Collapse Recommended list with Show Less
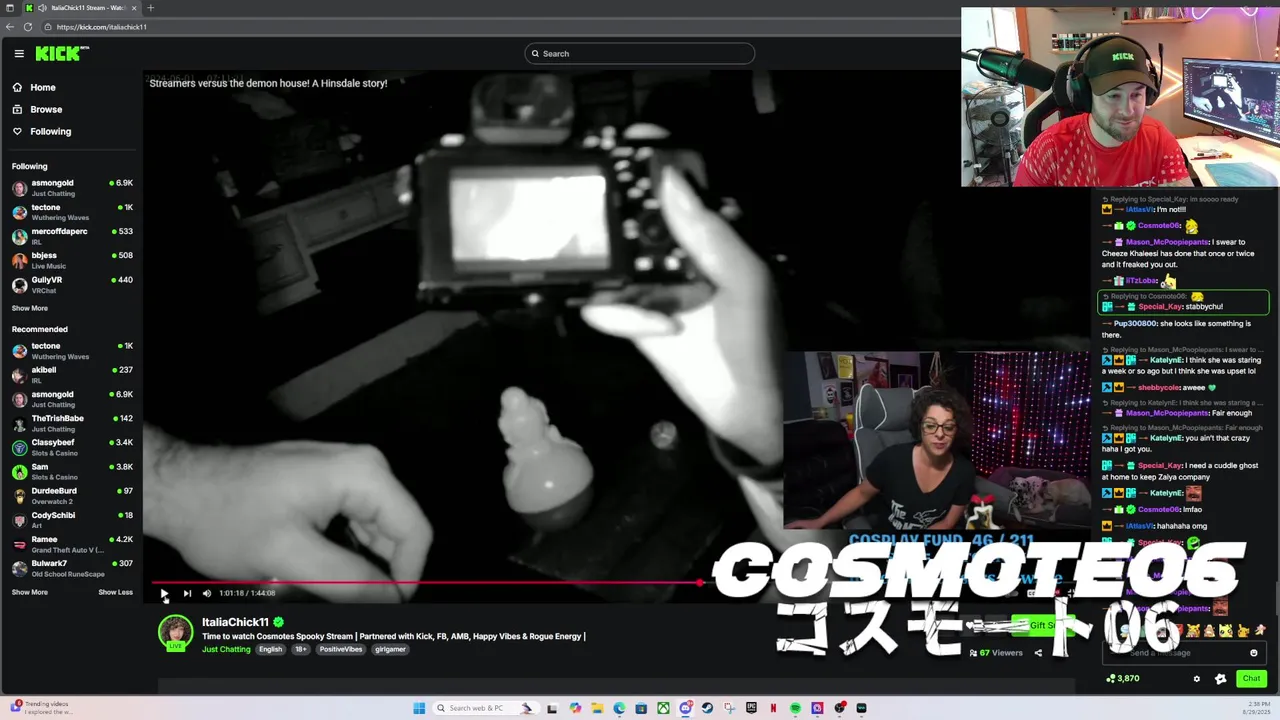The image size is (1280, 720). tap(115, 592)
